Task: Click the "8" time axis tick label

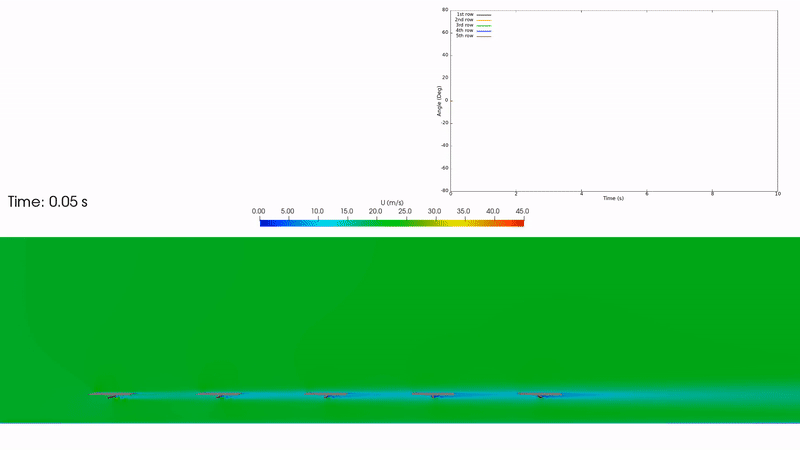Action: click(x=712, y=194)
